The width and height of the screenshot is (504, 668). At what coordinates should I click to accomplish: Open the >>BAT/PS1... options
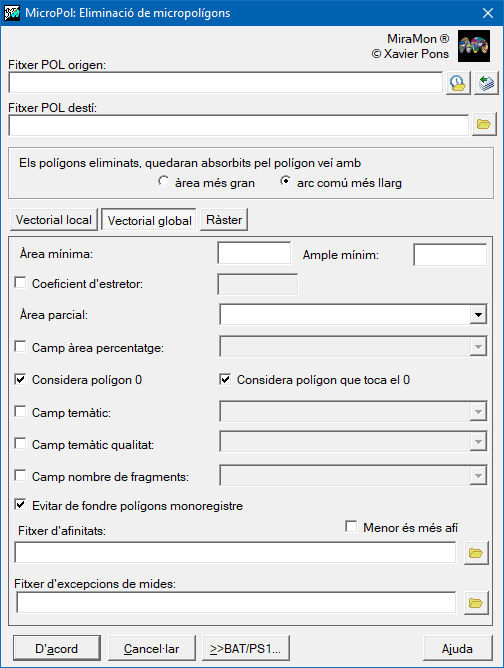pyautogui.click(x=246, y=648)
